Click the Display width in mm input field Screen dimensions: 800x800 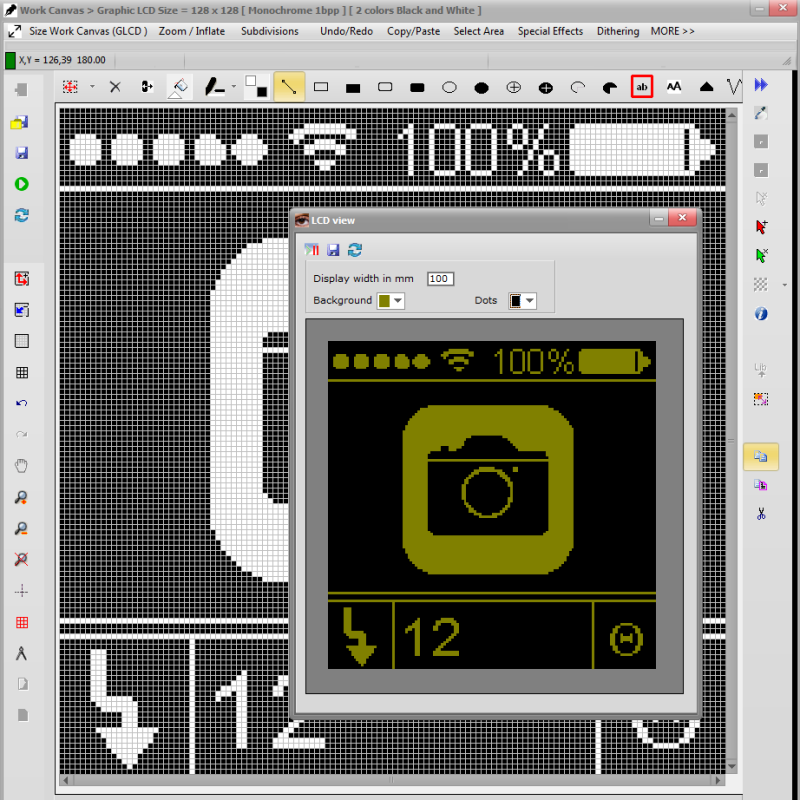(440, 278)
